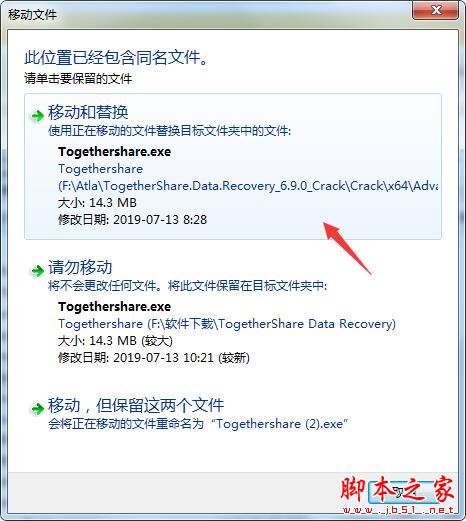Click the F:\软件下载 destination path text
This screenshot has height=521, width=466.
click(x=271, y=324)
